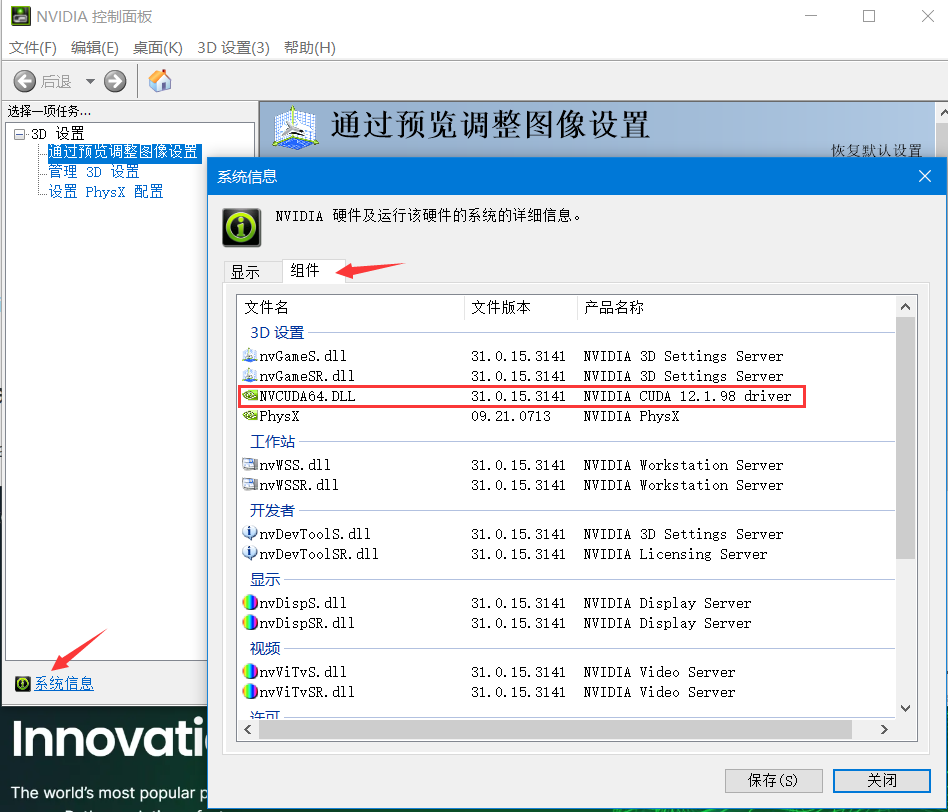Screen dimensions: 948x812
Task: Click the 保存(S) button
Action: 773,781
